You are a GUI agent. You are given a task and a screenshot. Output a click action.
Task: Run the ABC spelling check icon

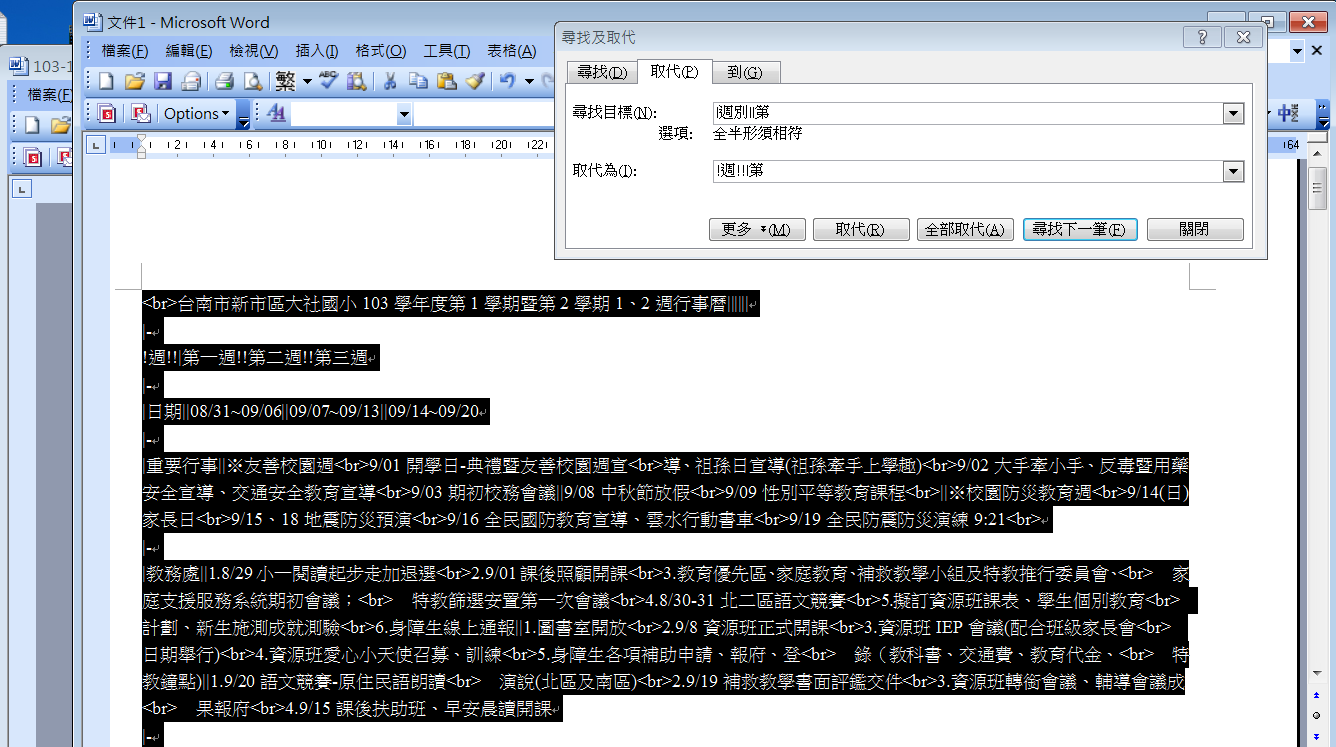tap(328, 81)
